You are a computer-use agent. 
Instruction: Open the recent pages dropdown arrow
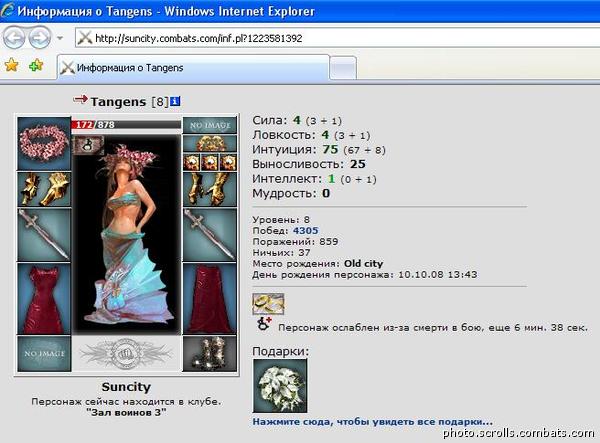(60, 38)
